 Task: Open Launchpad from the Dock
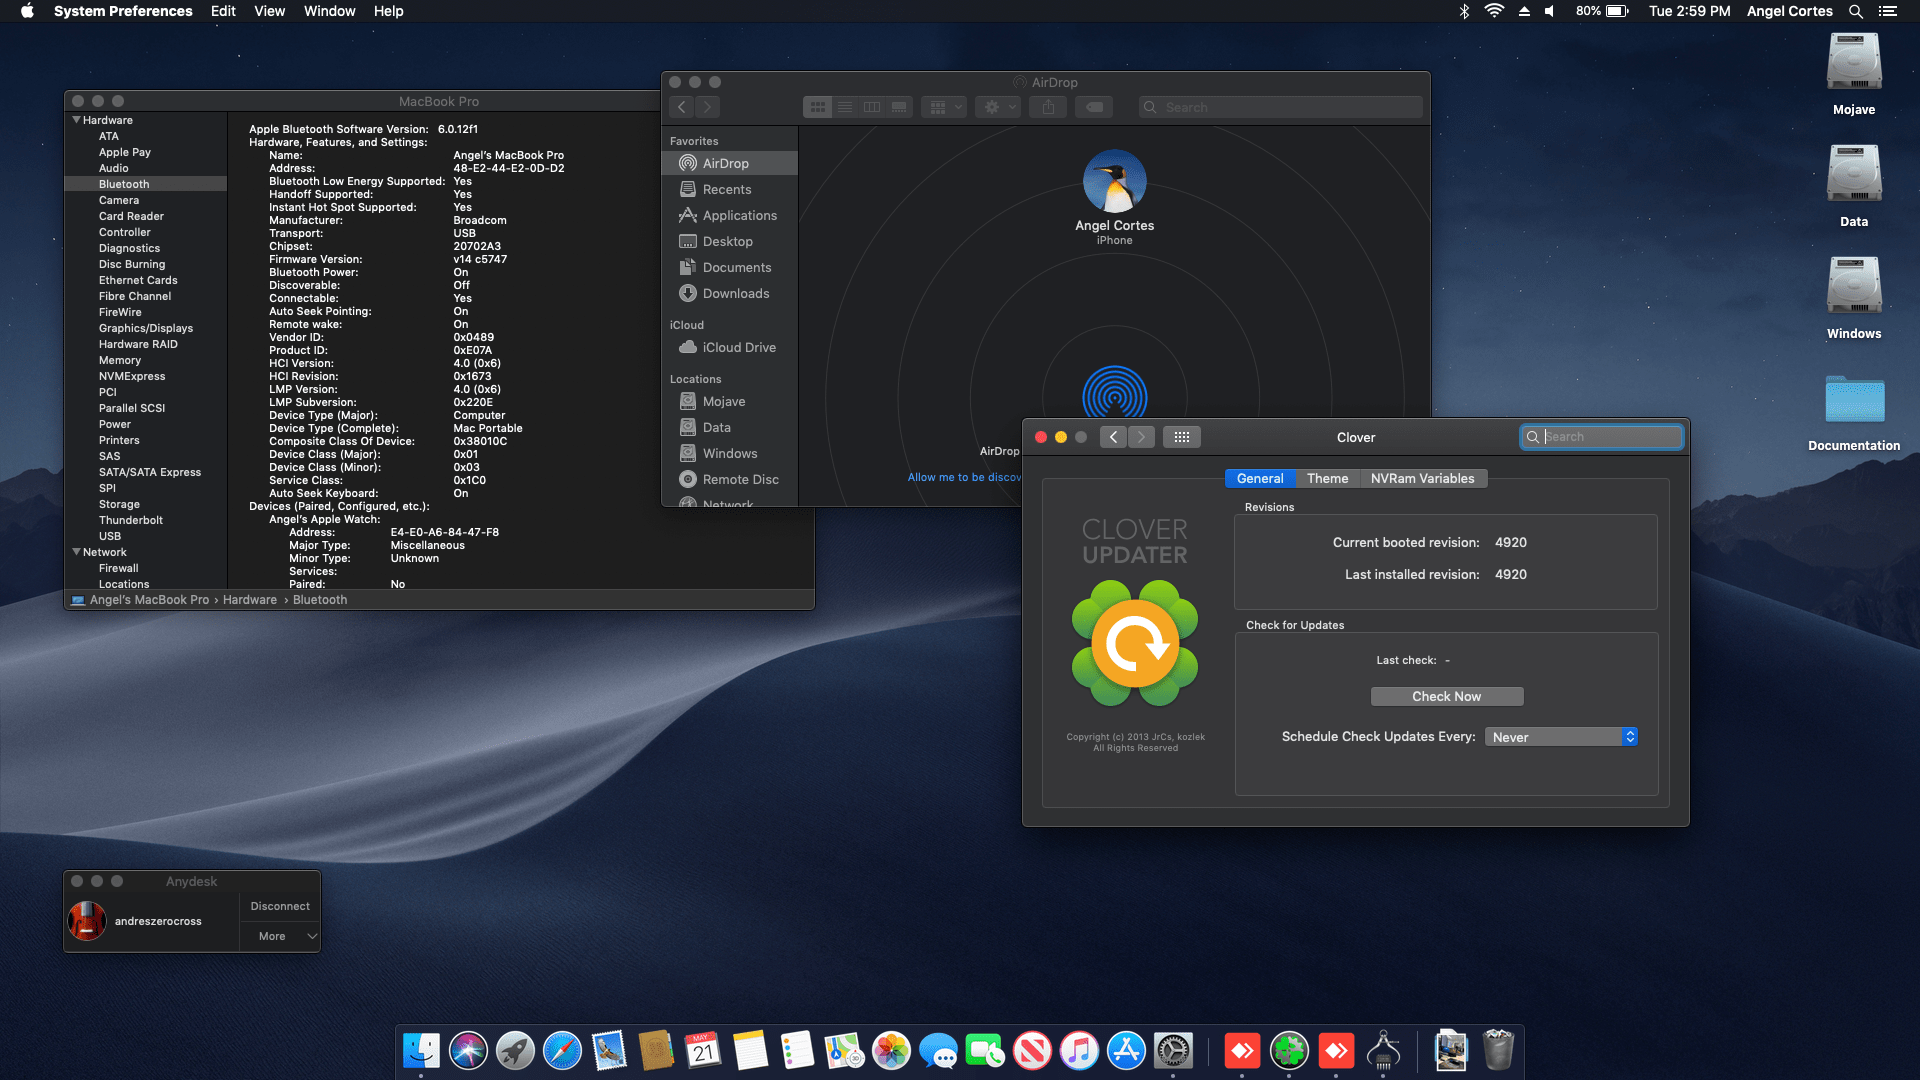coord(515,1051)
